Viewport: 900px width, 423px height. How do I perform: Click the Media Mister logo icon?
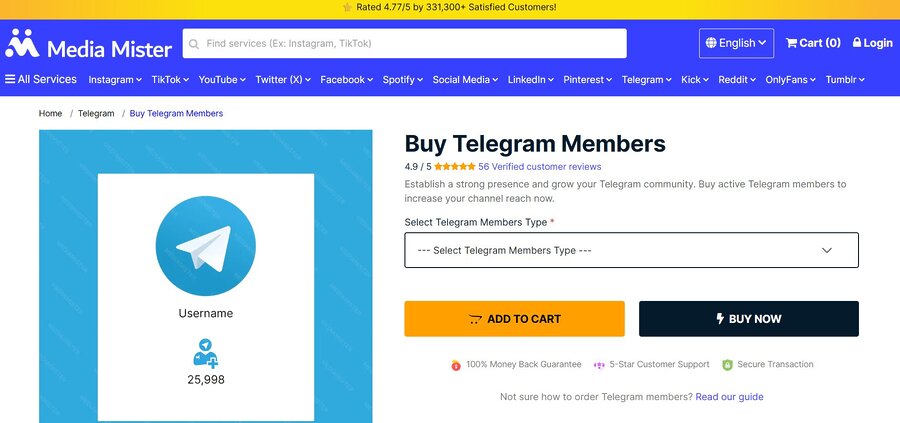21,43
